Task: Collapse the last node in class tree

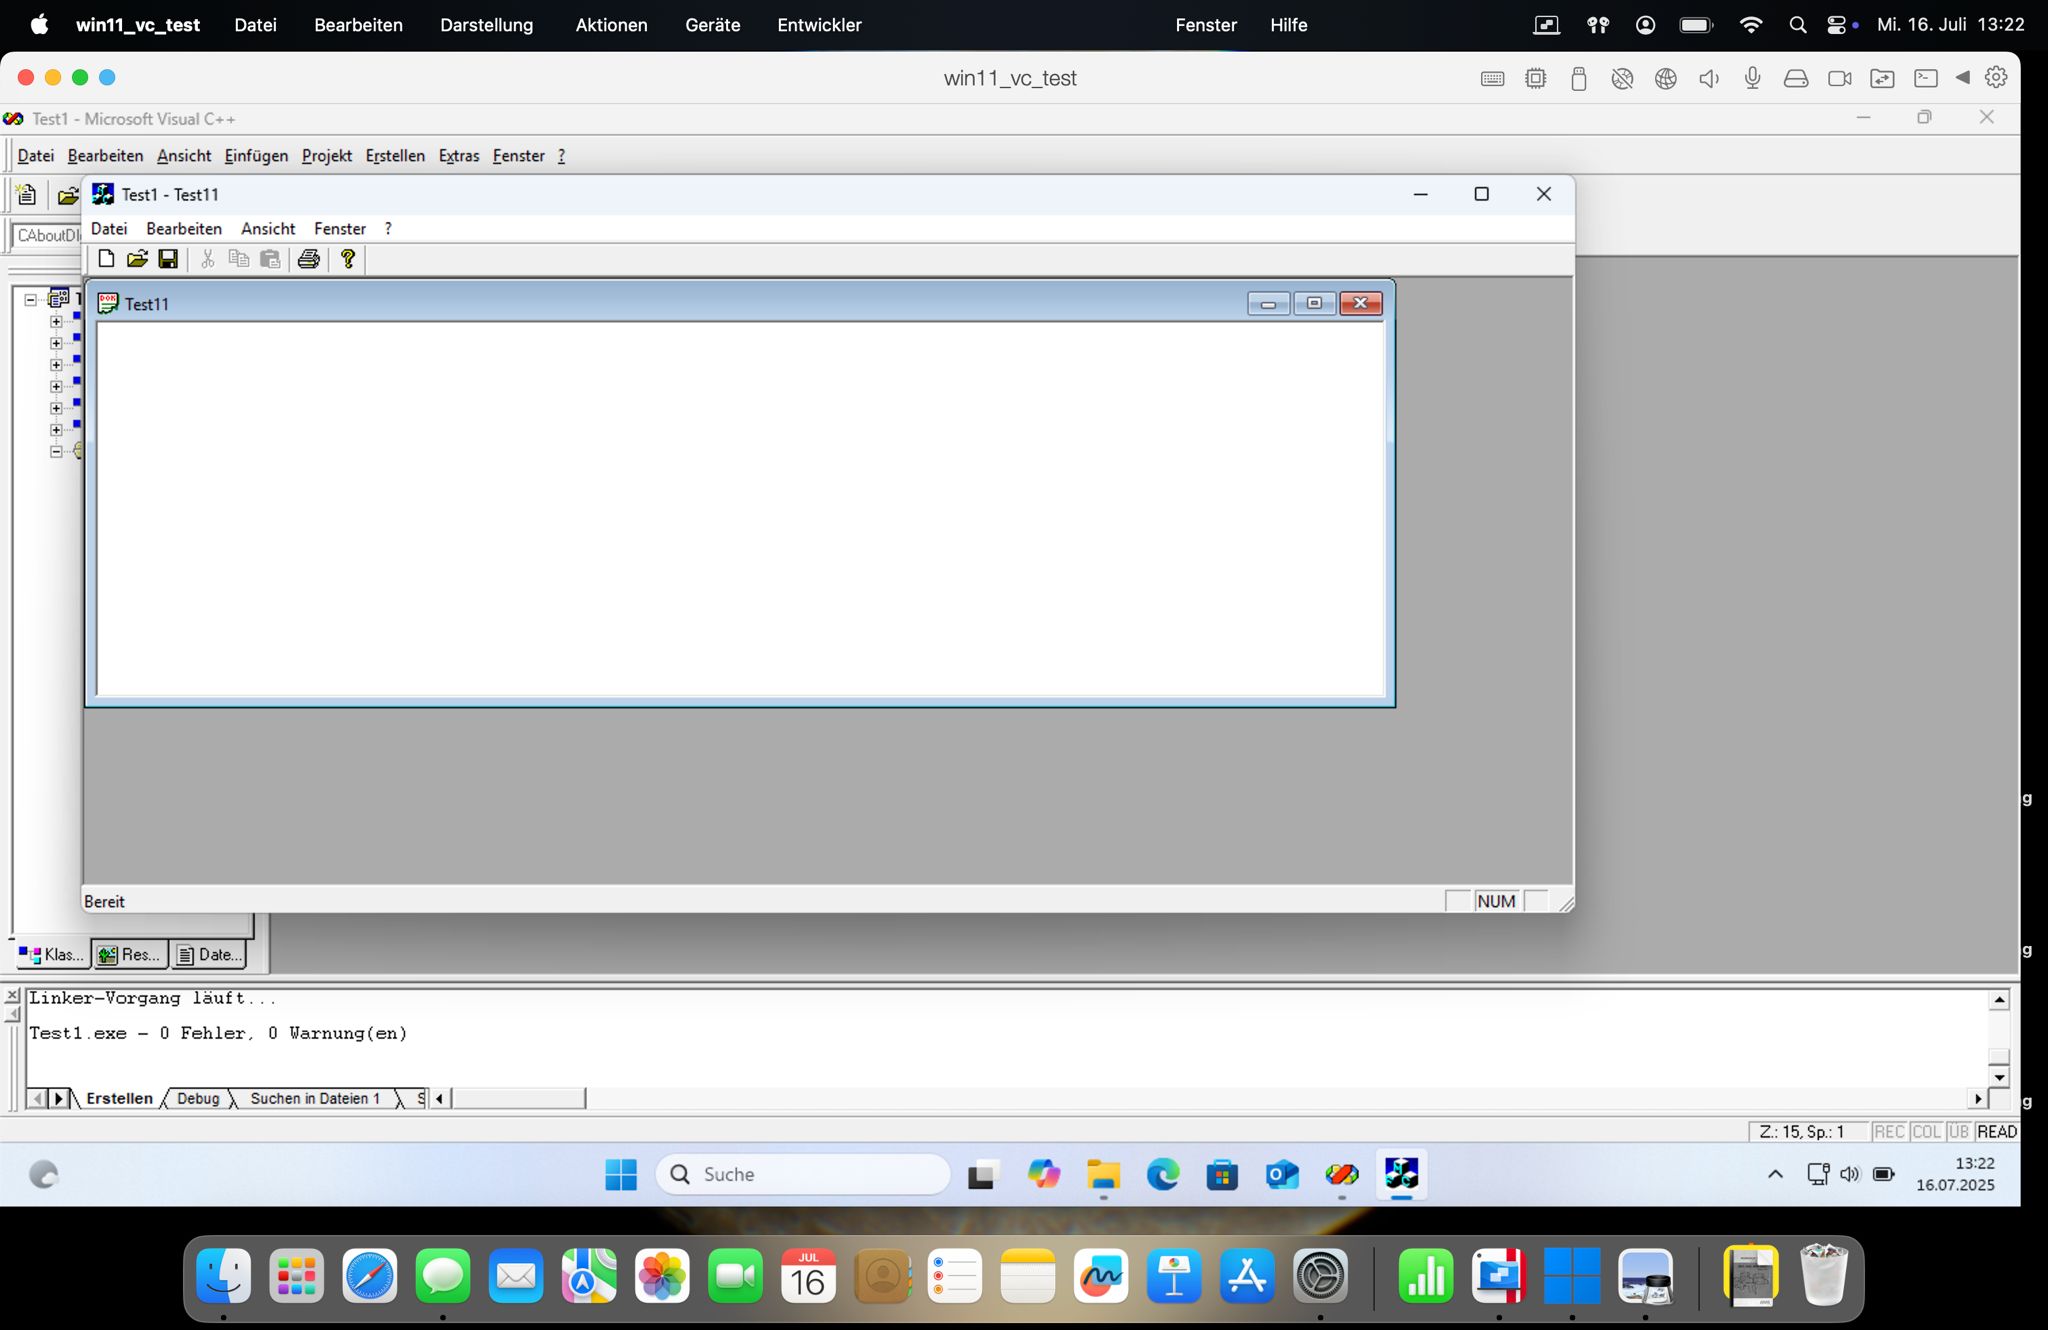Action: pyautogui.click(x=56, y=451)
